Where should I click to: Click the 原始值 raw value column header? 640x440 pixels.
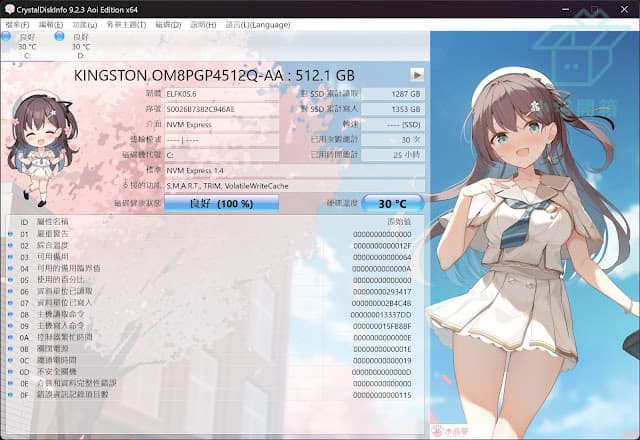(x=399, y=222)
